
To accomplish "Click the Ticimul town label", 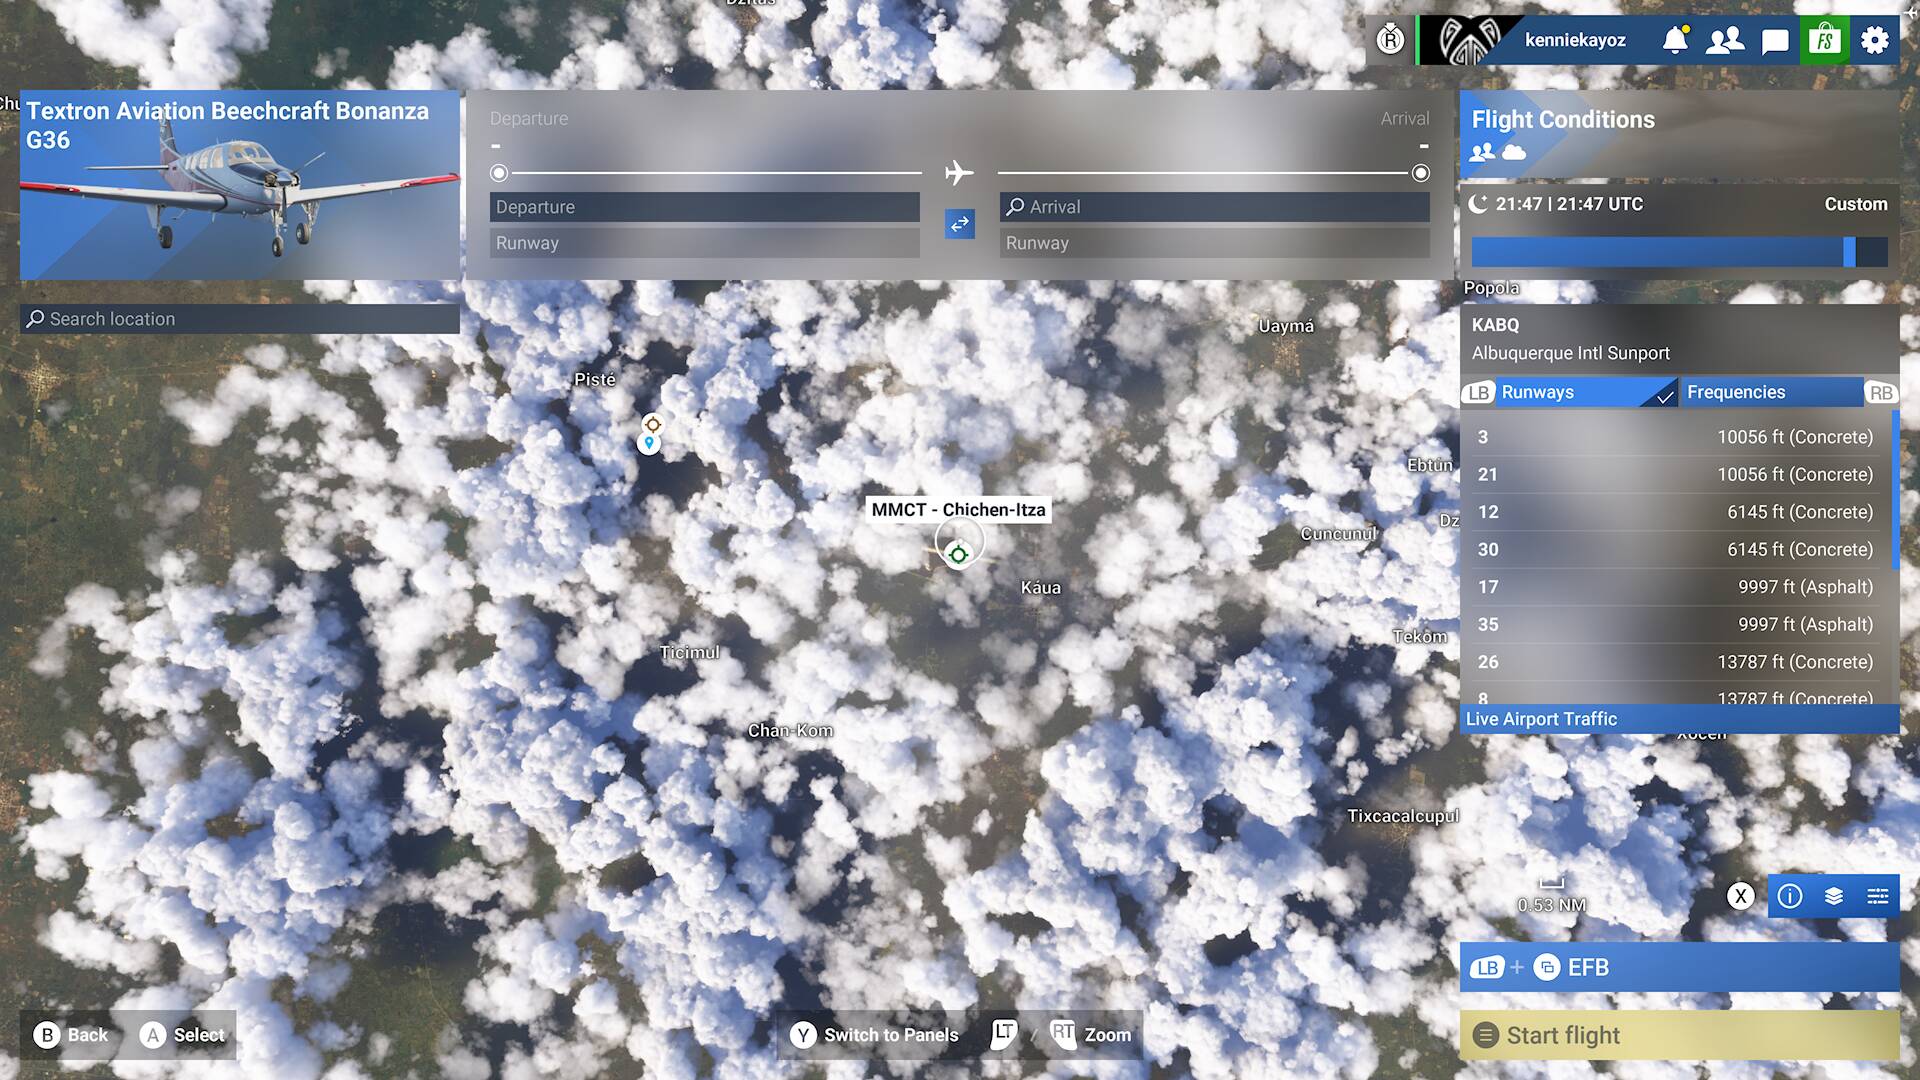I will [690, 652].
